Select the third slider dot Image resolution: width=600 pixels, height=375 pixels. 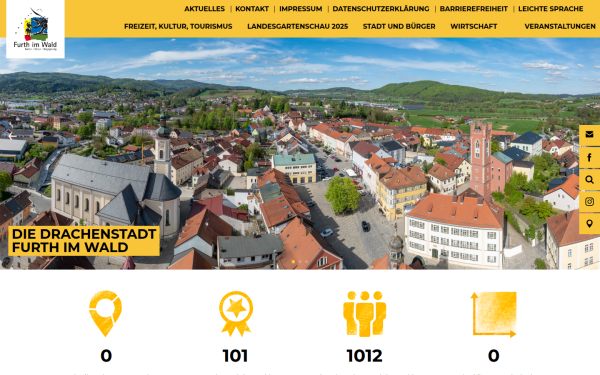307,262
